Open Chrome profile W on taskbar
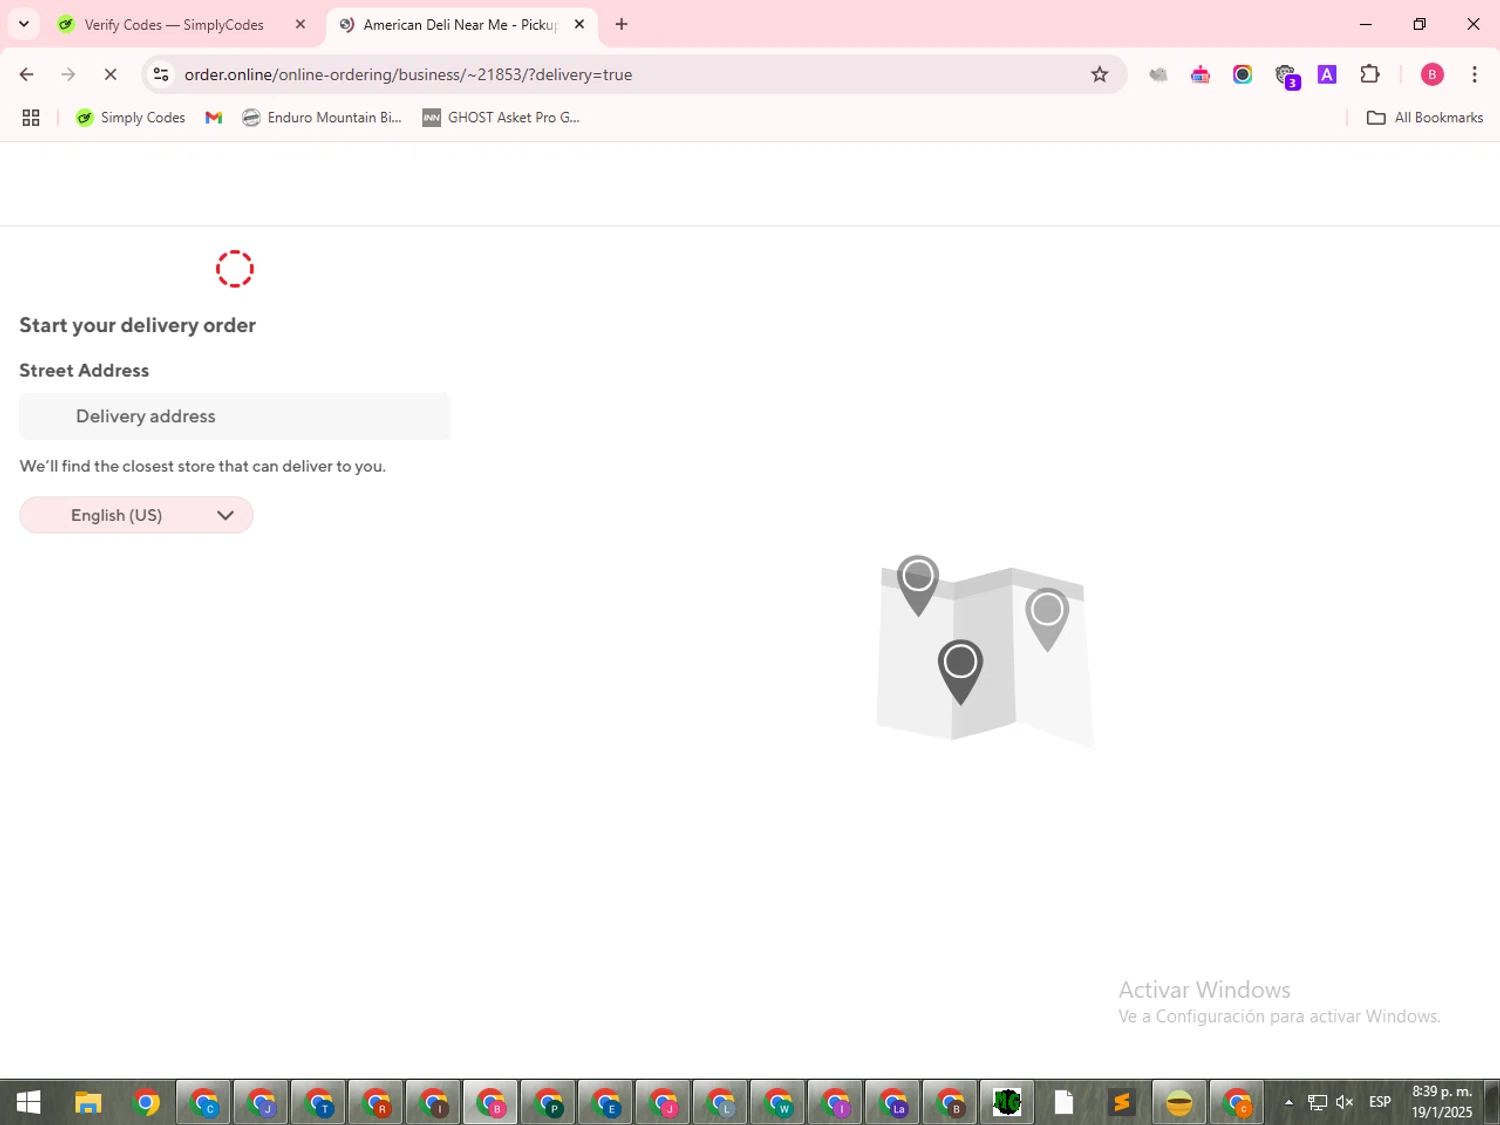This screenshot has width=1500, height=1125. 778,1102
